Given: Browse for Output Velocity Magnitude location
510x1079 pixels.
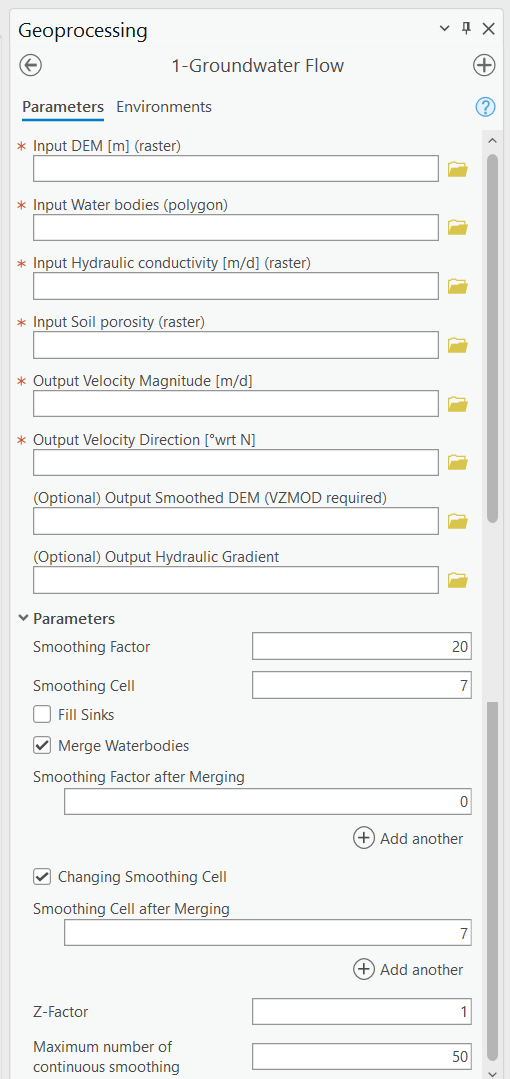Looking at the screenshot, I should coord(458,403).
